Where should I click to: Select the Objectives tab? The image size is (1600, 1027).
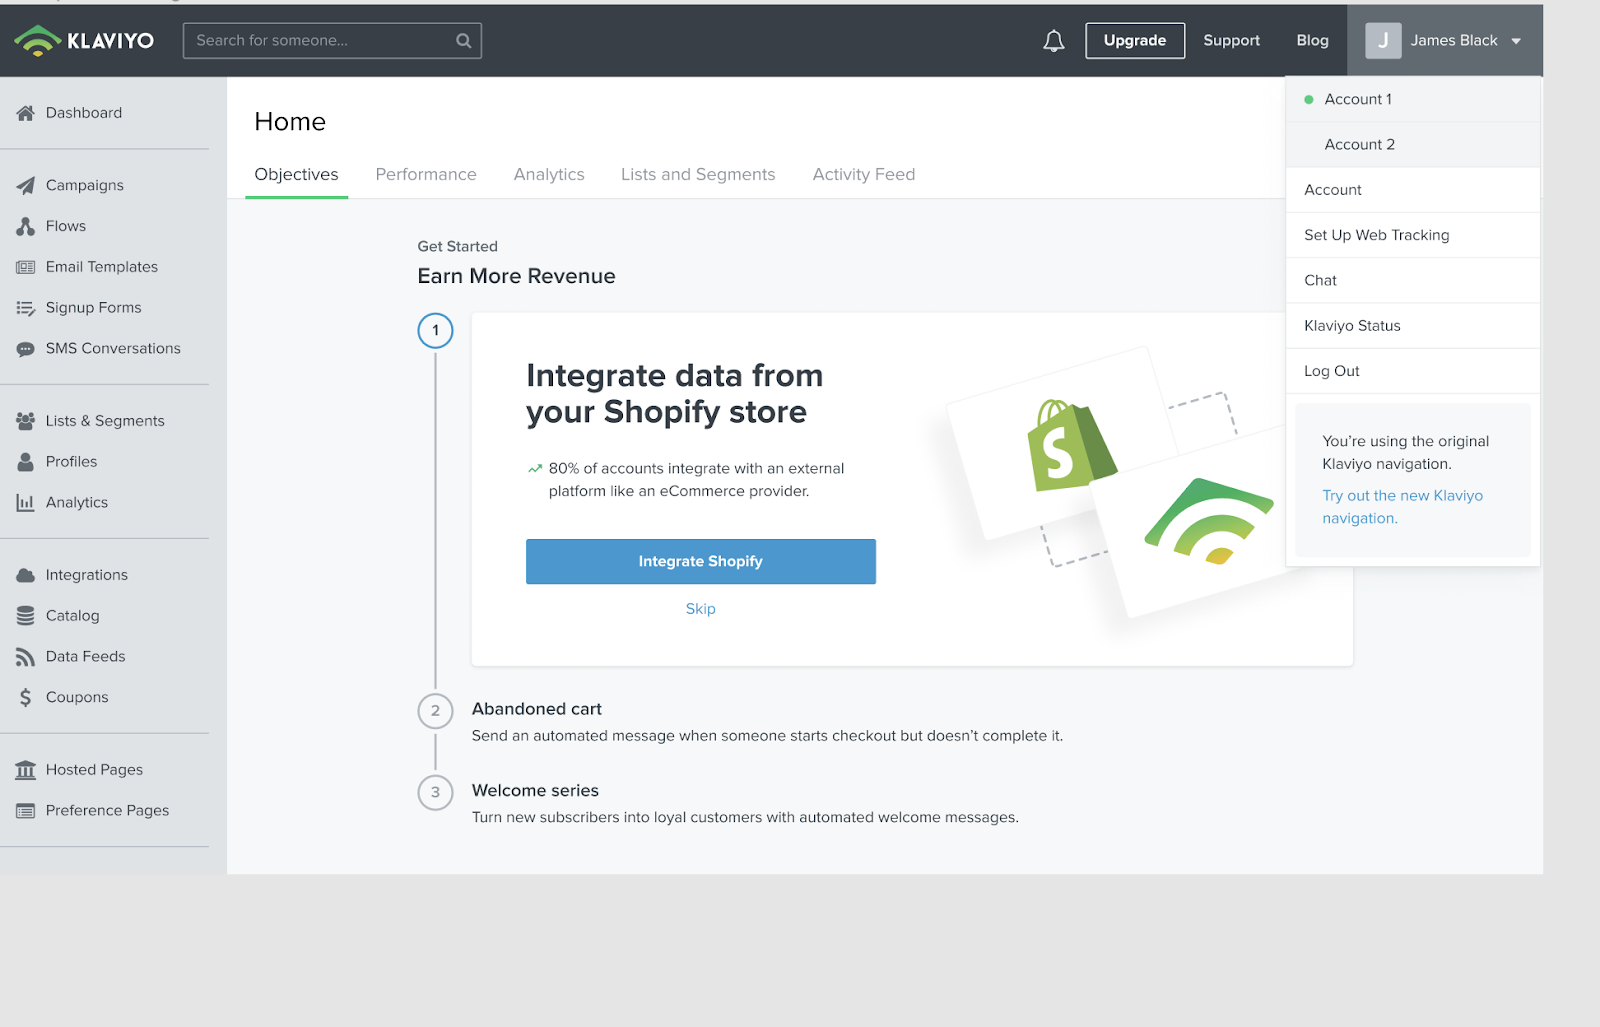(296, 174)
